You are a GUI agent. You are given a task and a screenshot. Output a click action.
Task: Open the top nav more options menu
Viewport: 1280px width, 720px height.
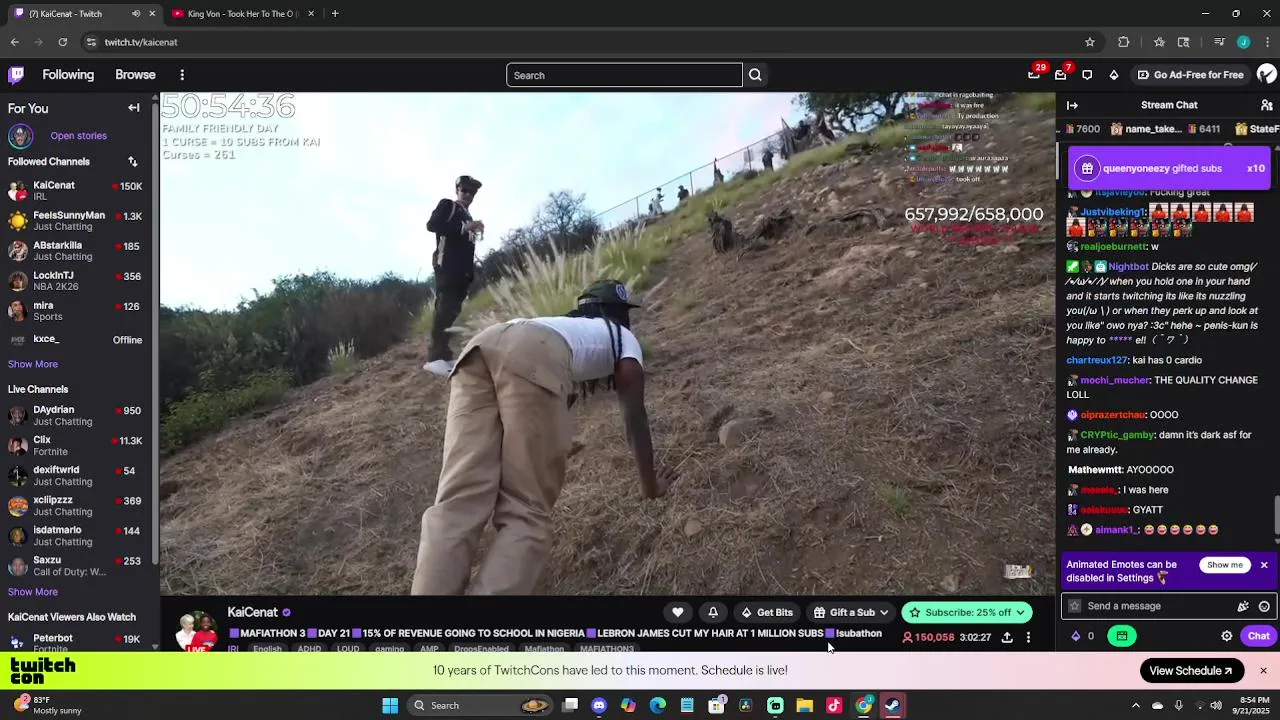point(182,75)
